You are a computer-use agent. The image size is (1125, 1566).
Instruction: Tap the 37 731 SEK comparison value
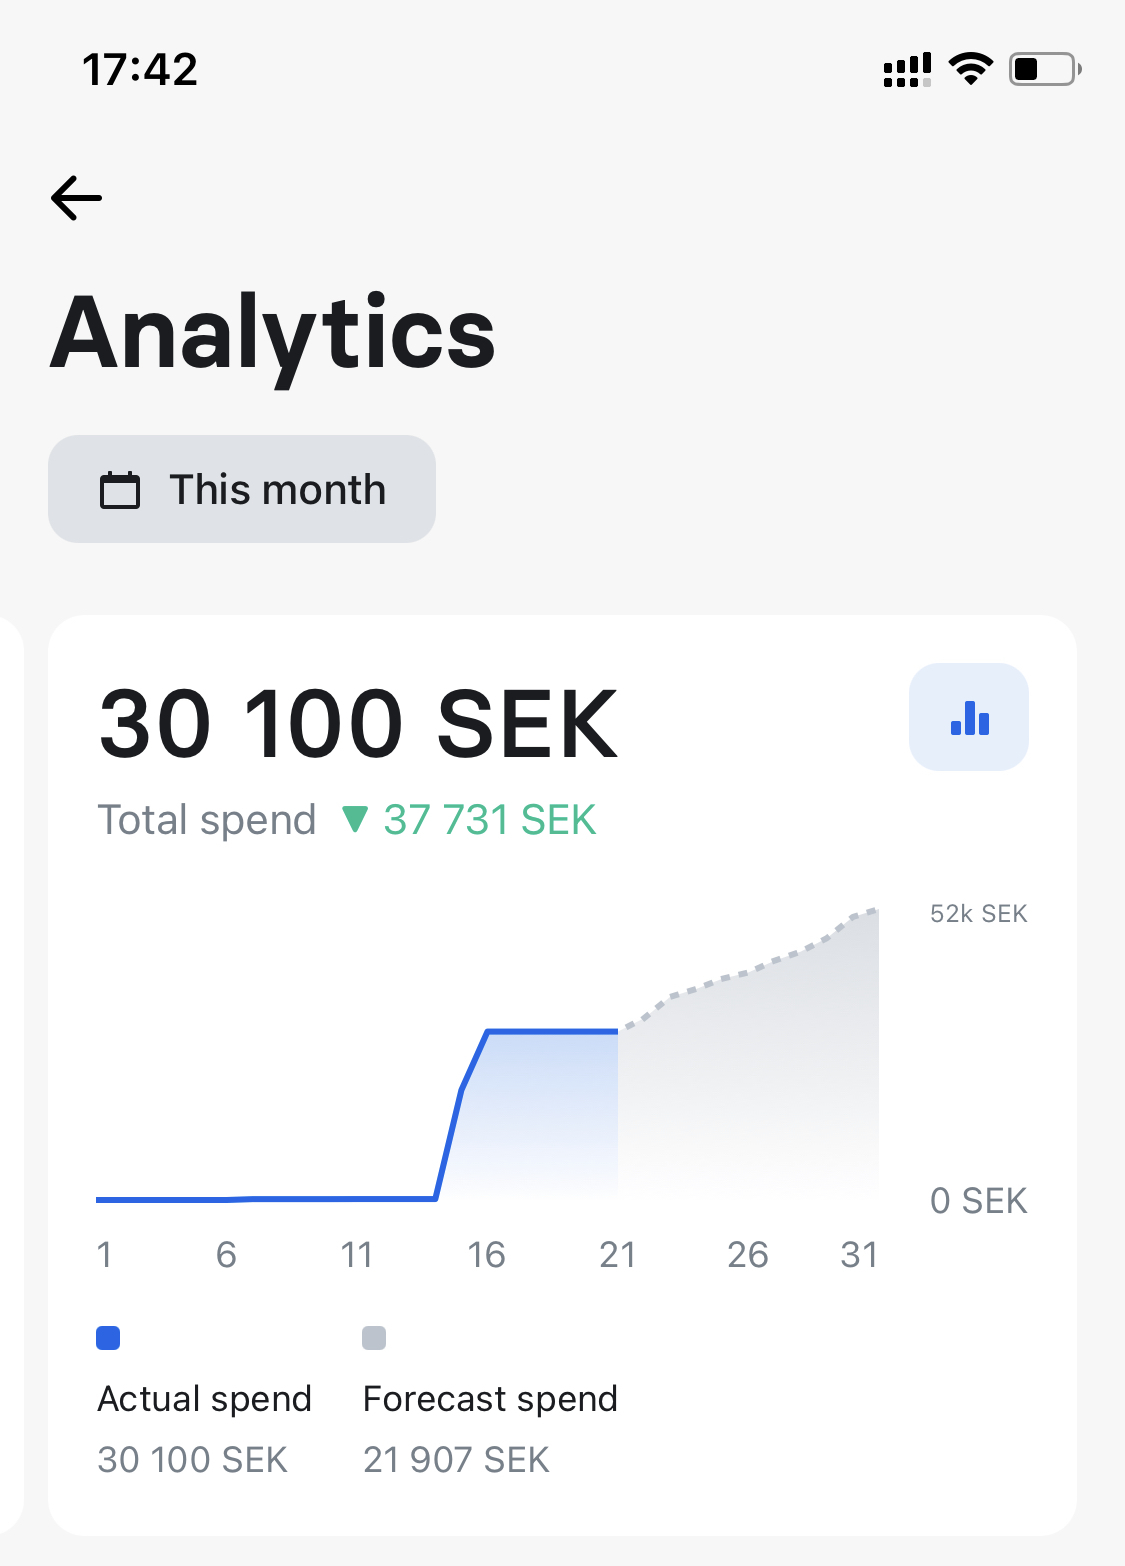click(490, 820)
